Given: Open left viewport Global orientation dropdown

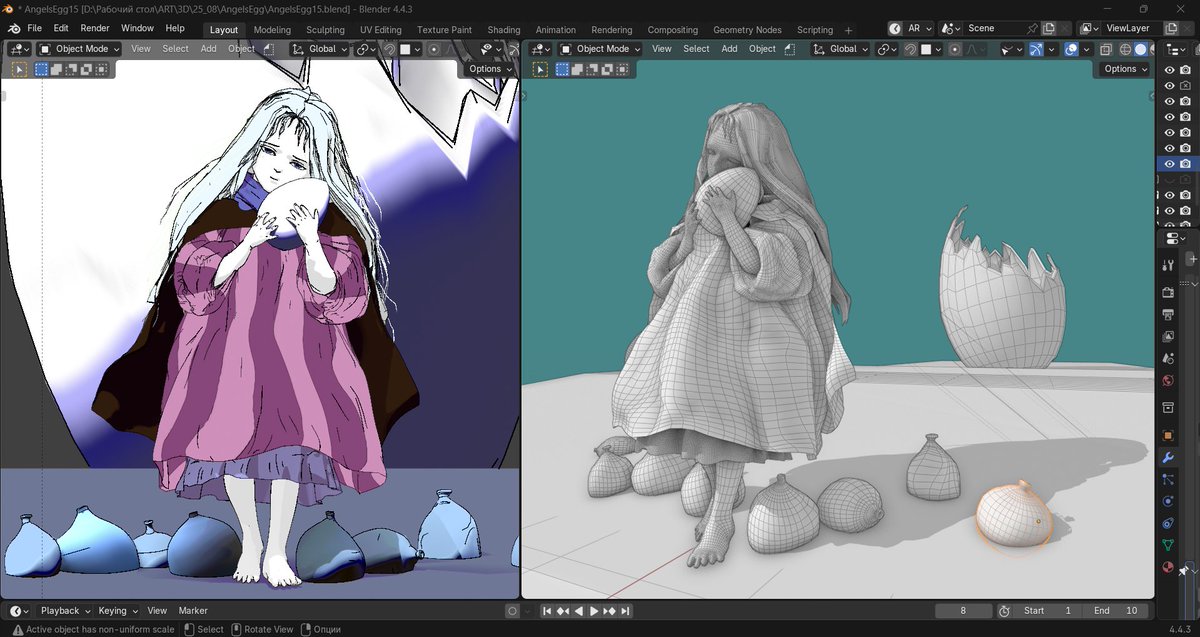Looking at the screenshot, I should [x=320, y=48].
